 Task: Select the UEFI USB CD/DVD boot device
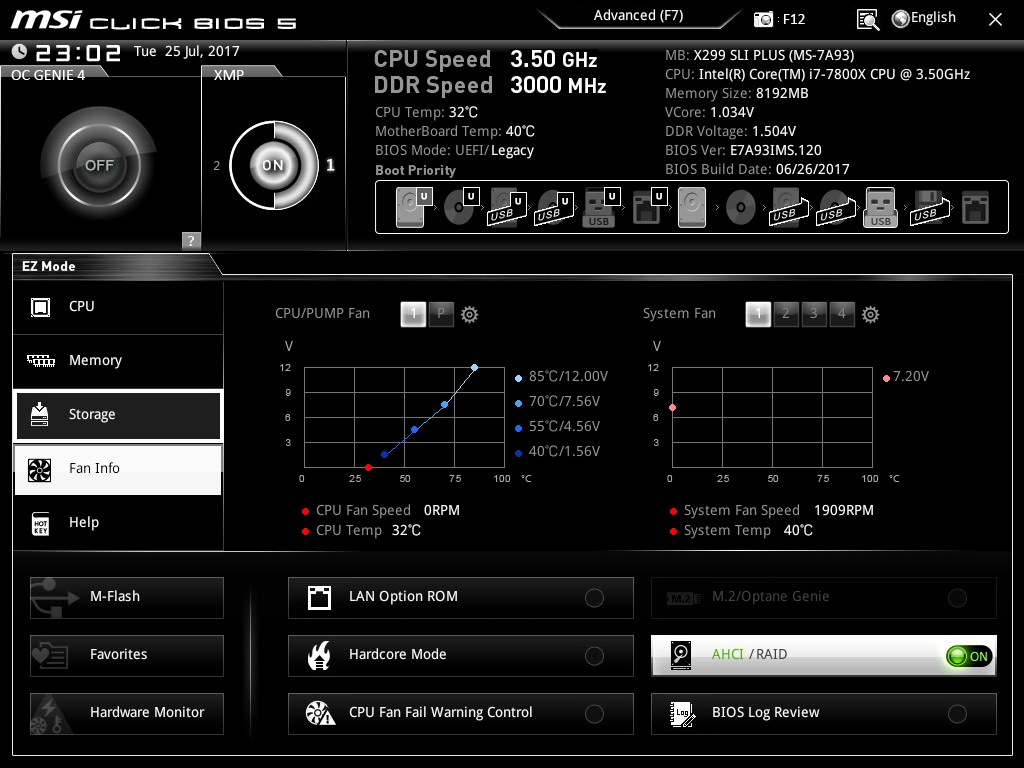(x=554, y=207)
